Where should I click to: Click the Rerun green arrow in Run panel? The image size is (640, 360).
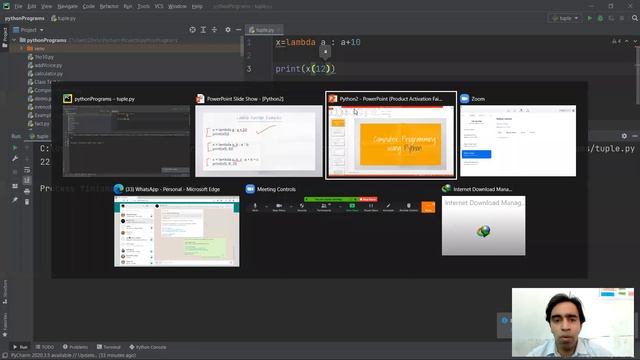(x=15, y=148)
